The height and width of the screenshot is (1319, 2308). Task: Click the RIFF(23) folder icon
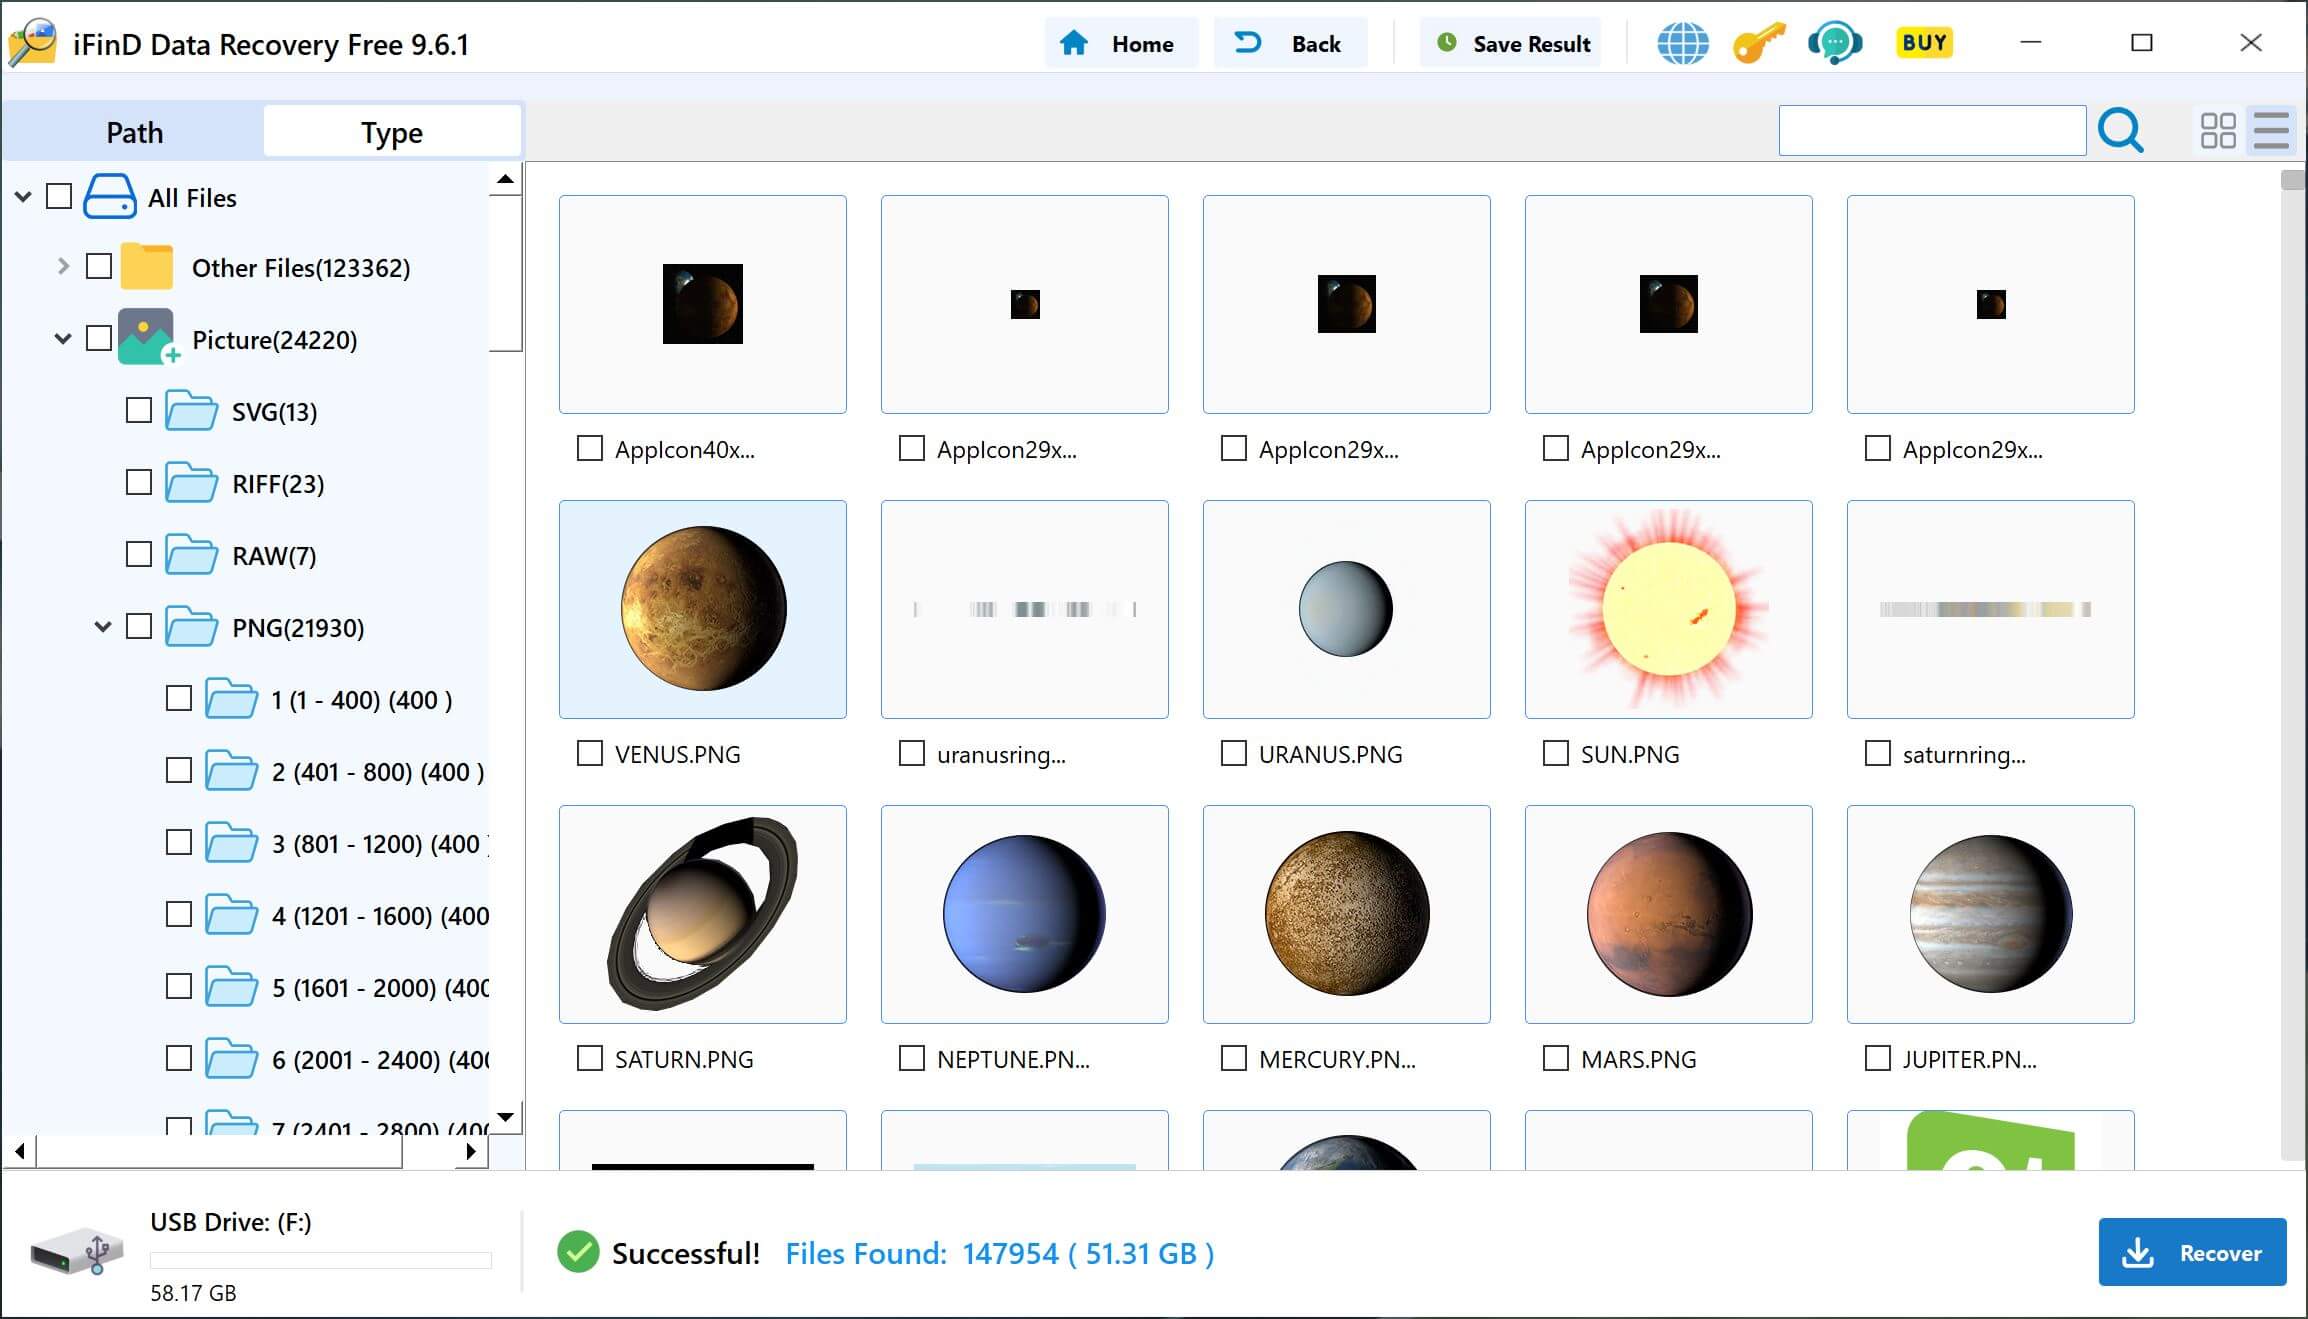point(191,483)
